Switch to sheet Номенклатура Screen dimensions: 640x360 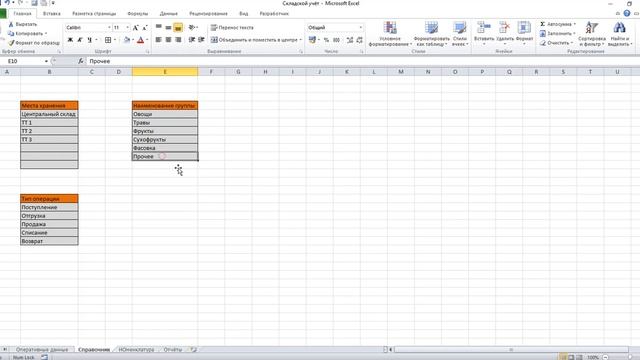click(136, 350)
